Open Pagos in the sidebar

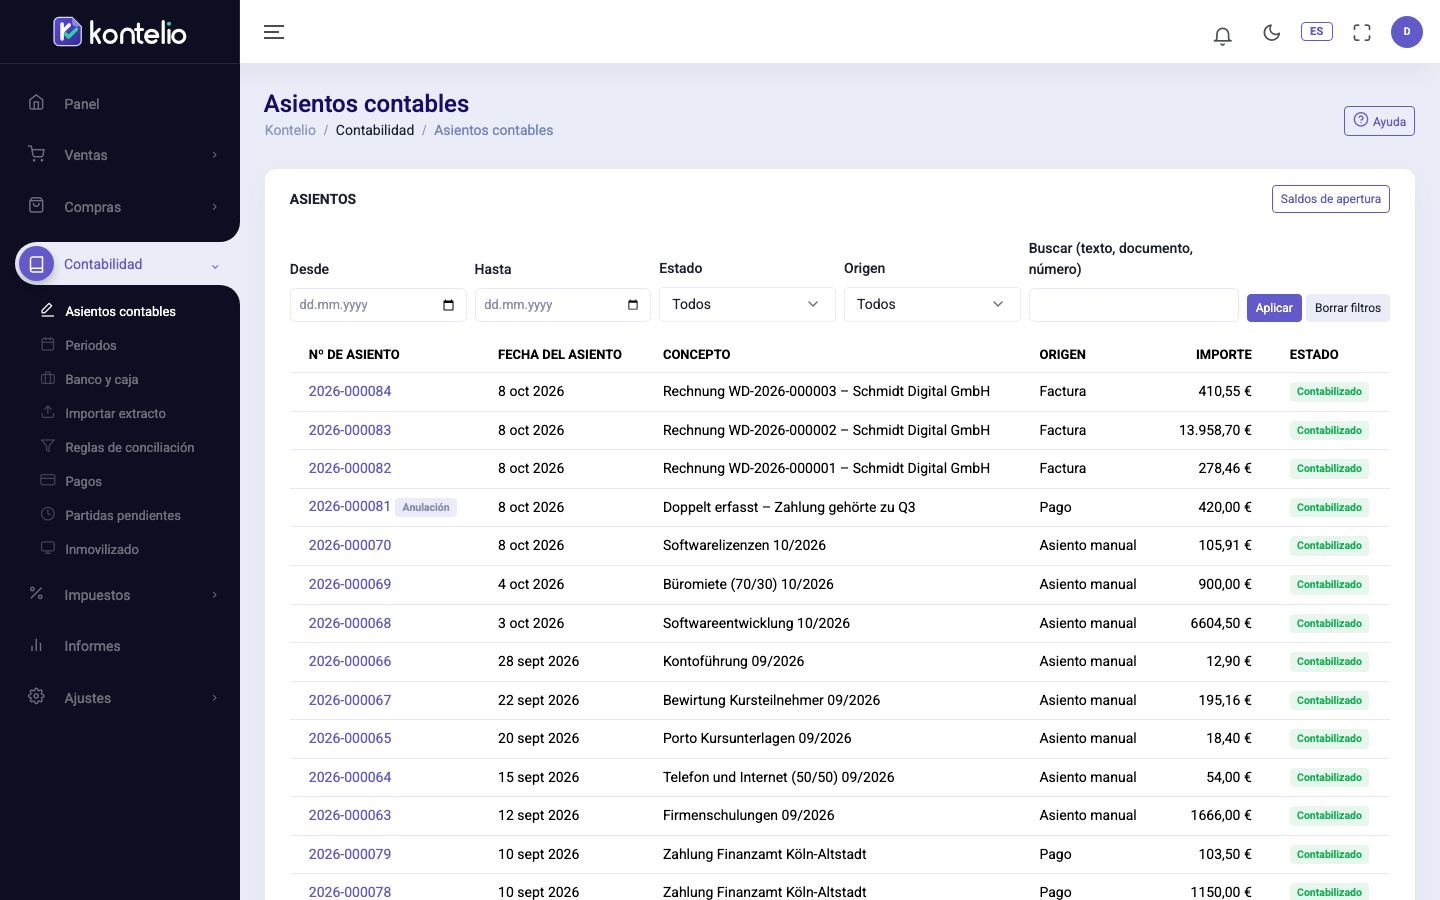(84, 481)
